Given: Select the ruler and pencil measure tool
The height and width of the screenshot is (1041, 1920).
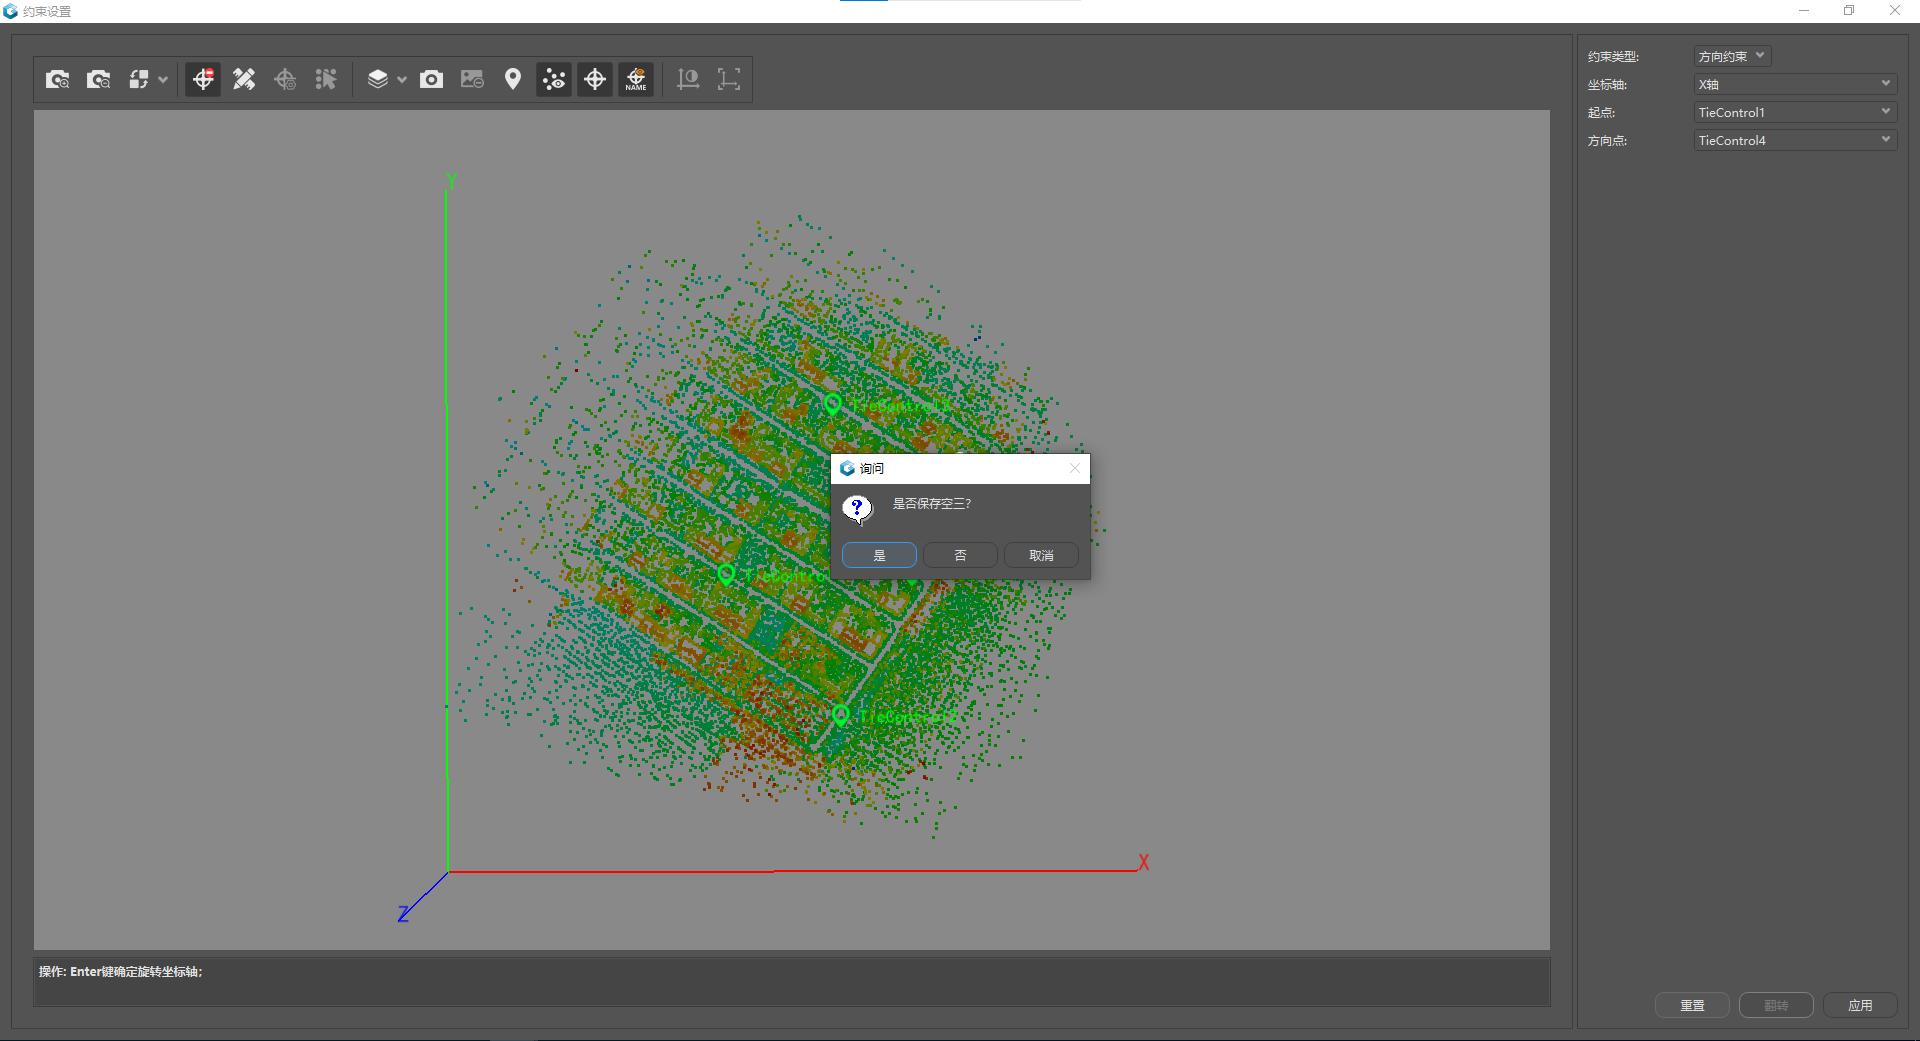Looking at the screenshot, I should [x=244, y=79].
